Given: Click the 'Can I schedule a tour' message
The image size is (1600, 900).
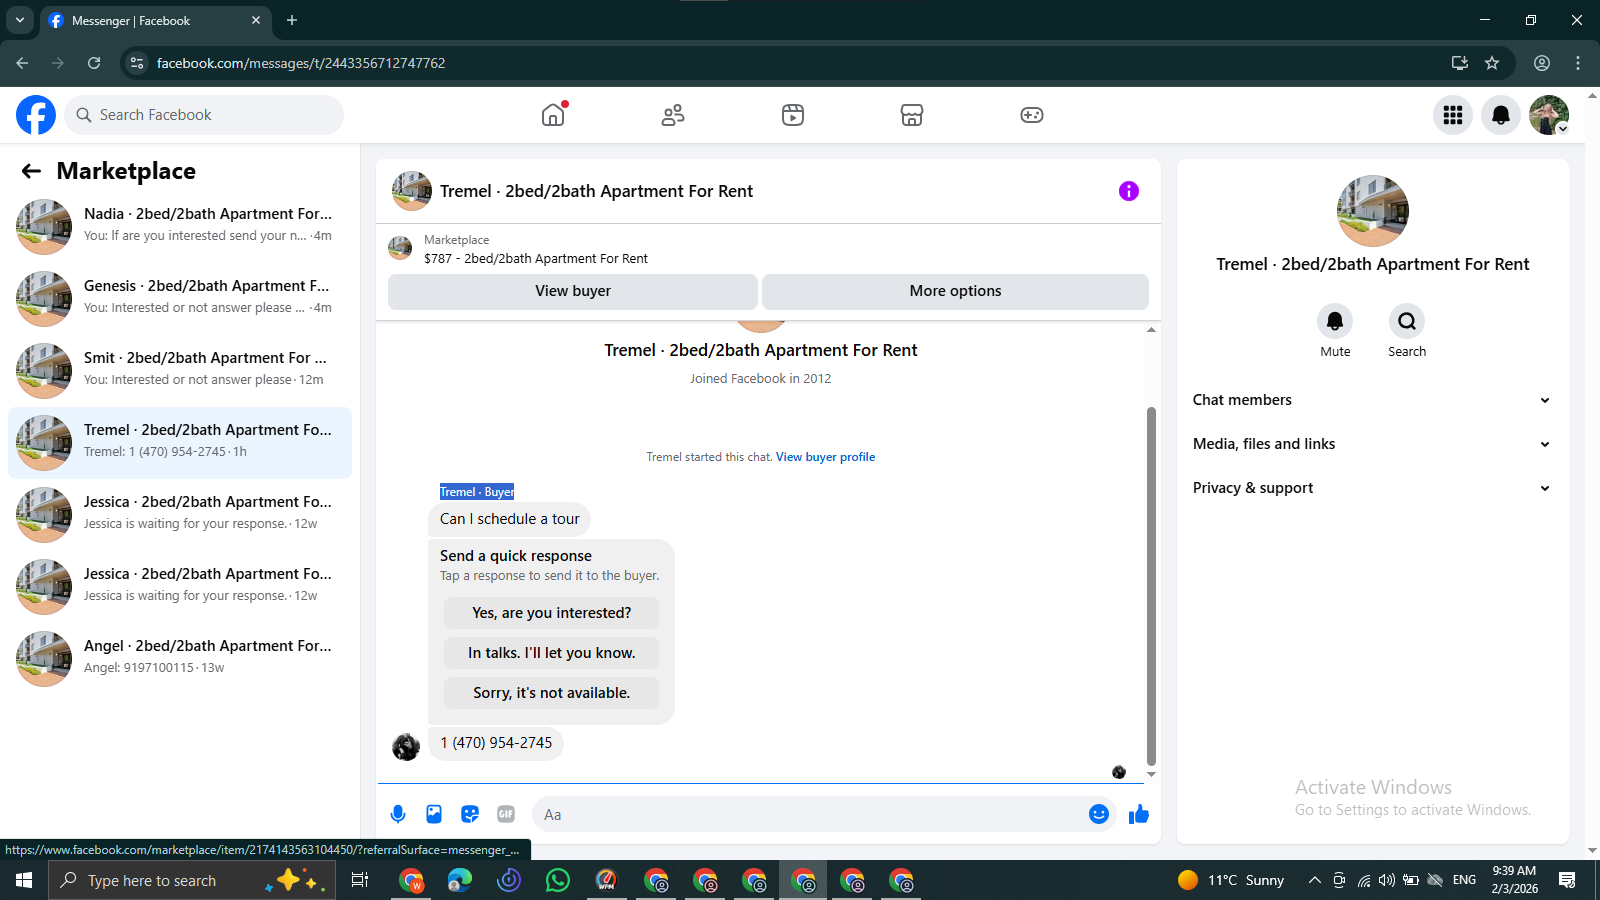Looking at the screenshot, I should coord(510,519).
